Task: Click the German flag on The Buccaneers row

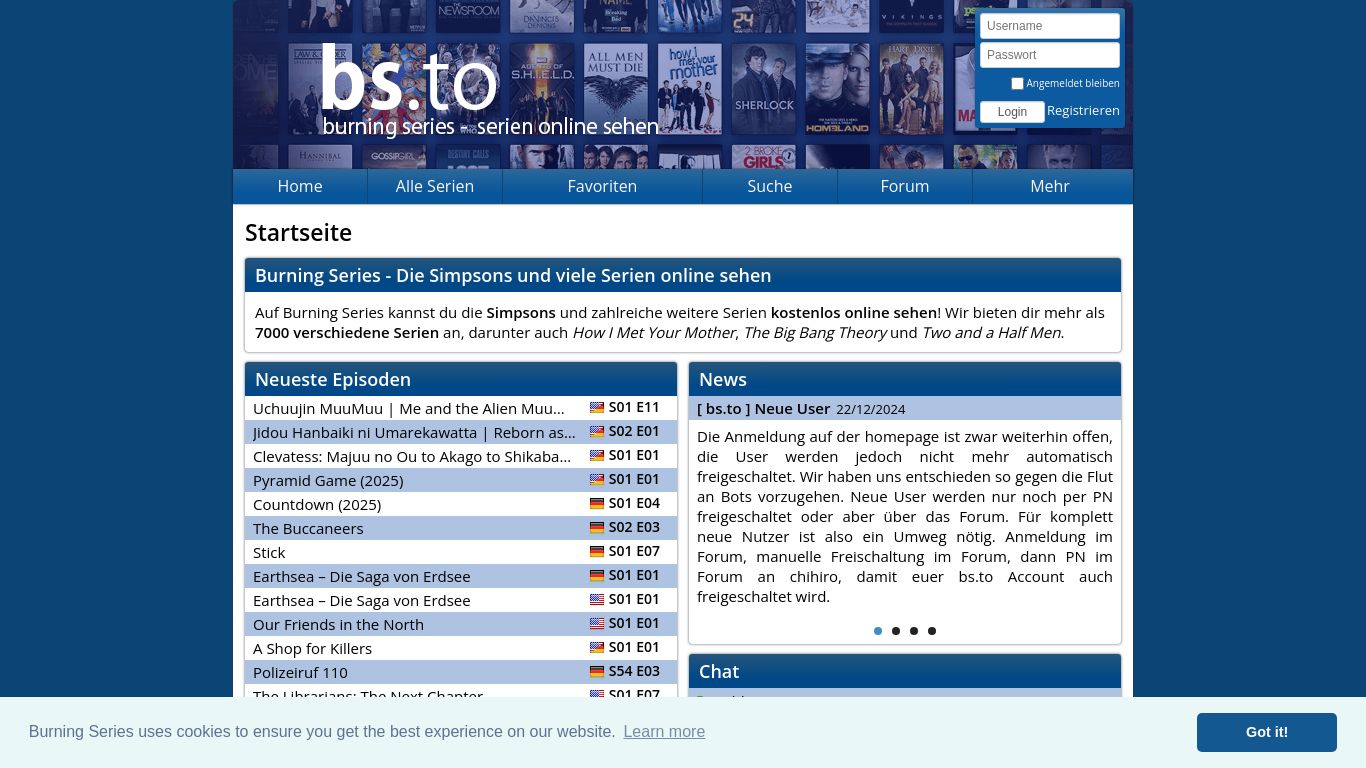Action: 597,528
